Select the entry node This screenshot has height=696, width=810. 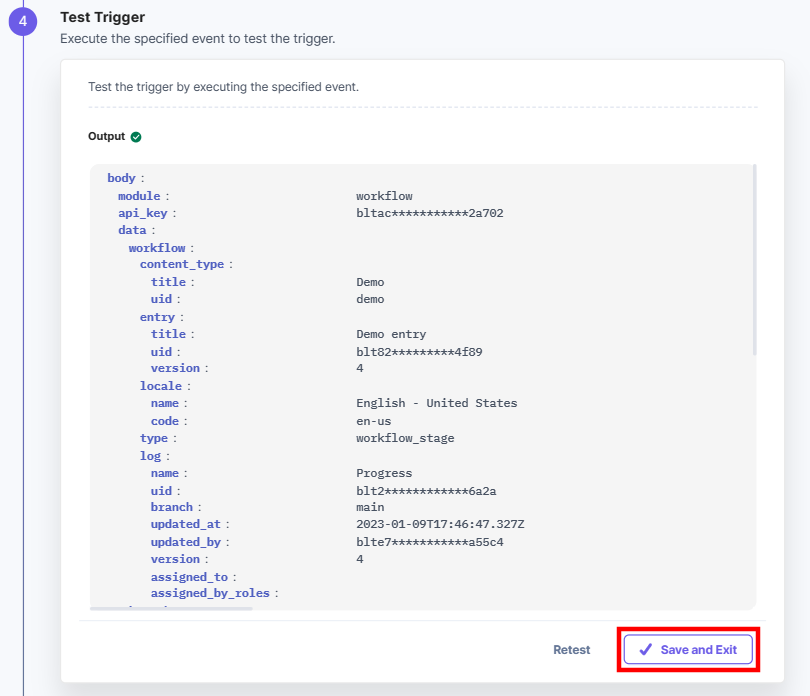coord(157,317)
